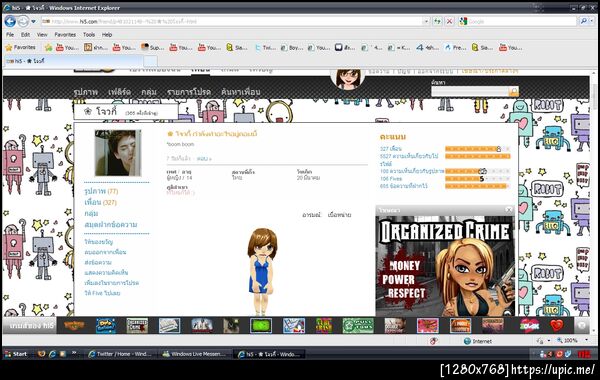Click the Windows Start button
The image size is (600, 380).
coord(16,354)
